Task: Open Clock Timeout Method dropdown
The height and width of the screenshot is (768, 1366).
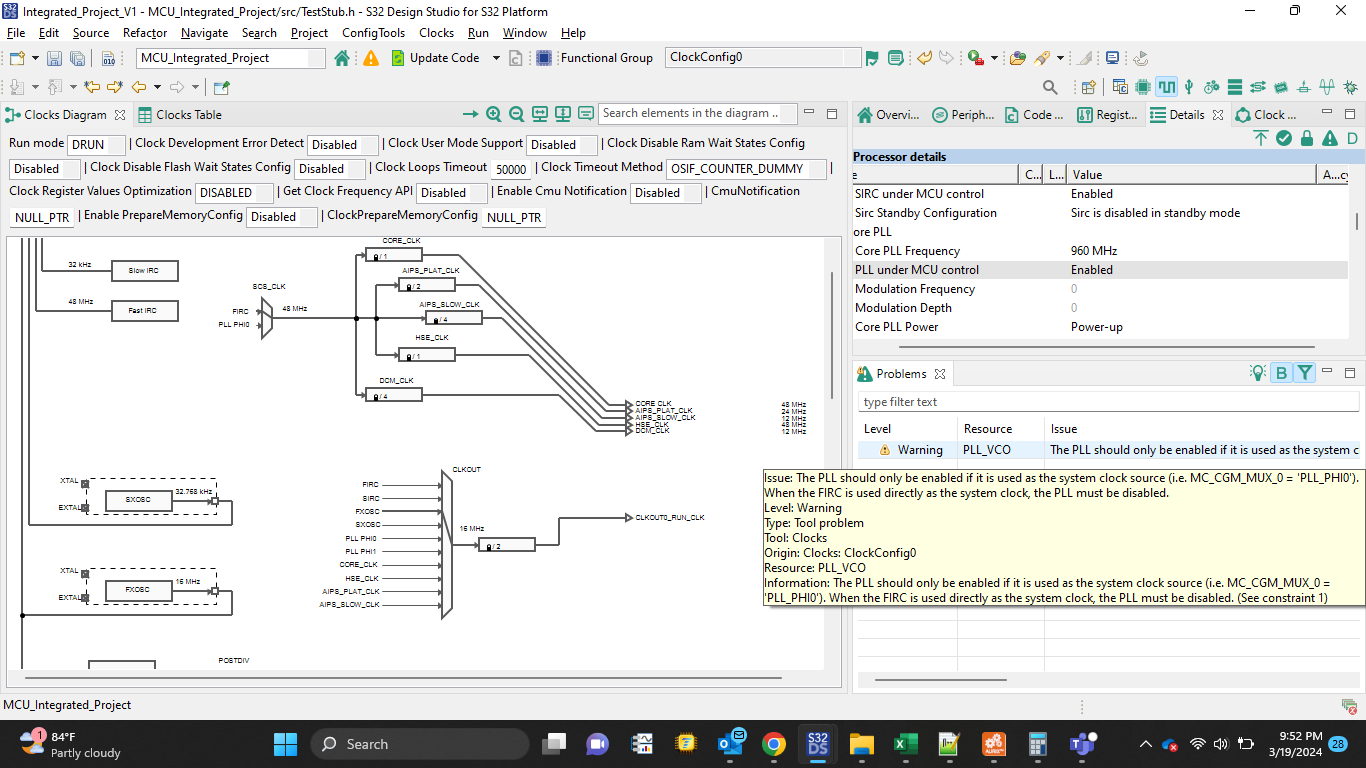Action: [747, 169]
